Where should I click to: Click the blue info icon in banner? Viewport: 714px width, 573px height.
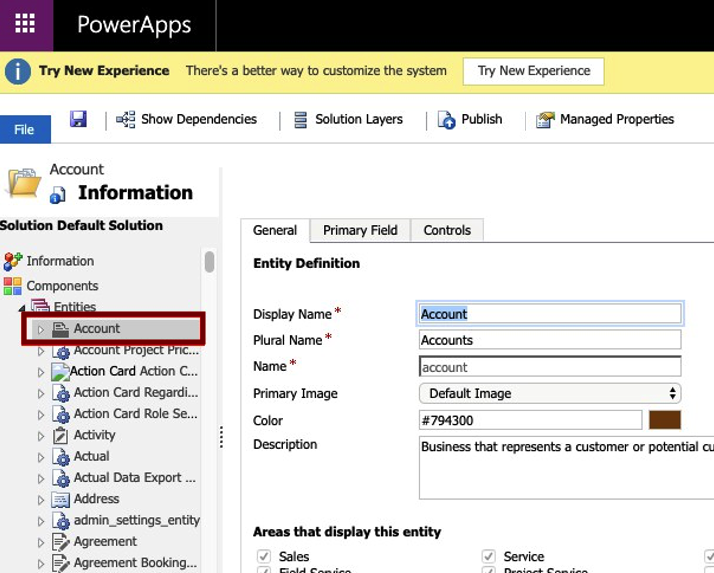[x=18, y=72]
